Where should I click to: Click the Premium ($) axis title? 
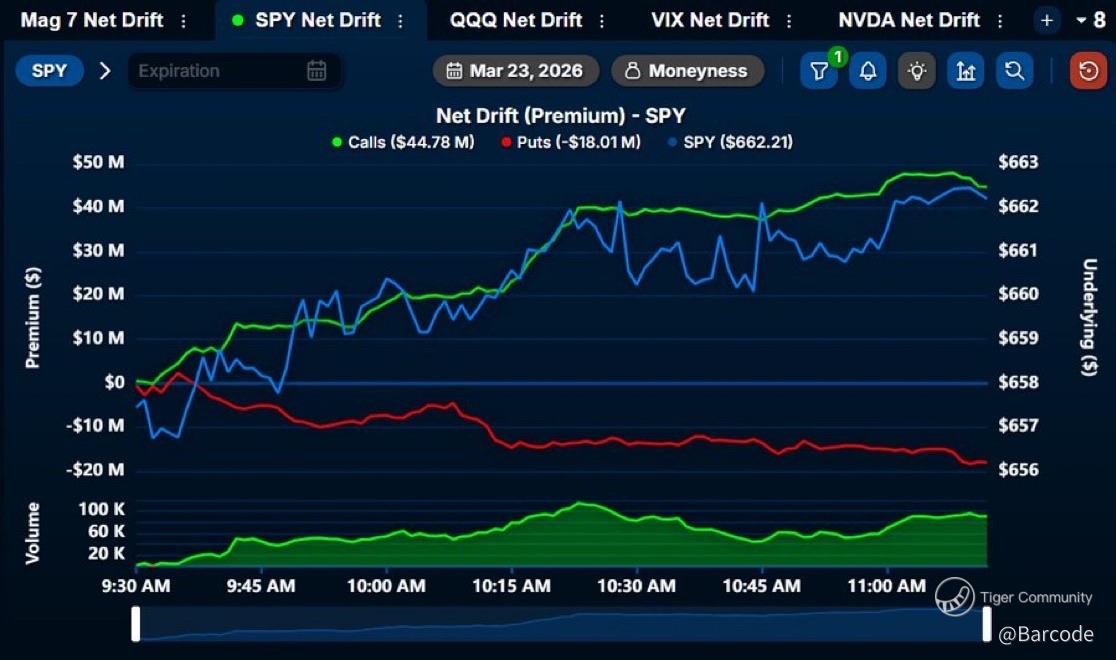[x=33, y=318]
